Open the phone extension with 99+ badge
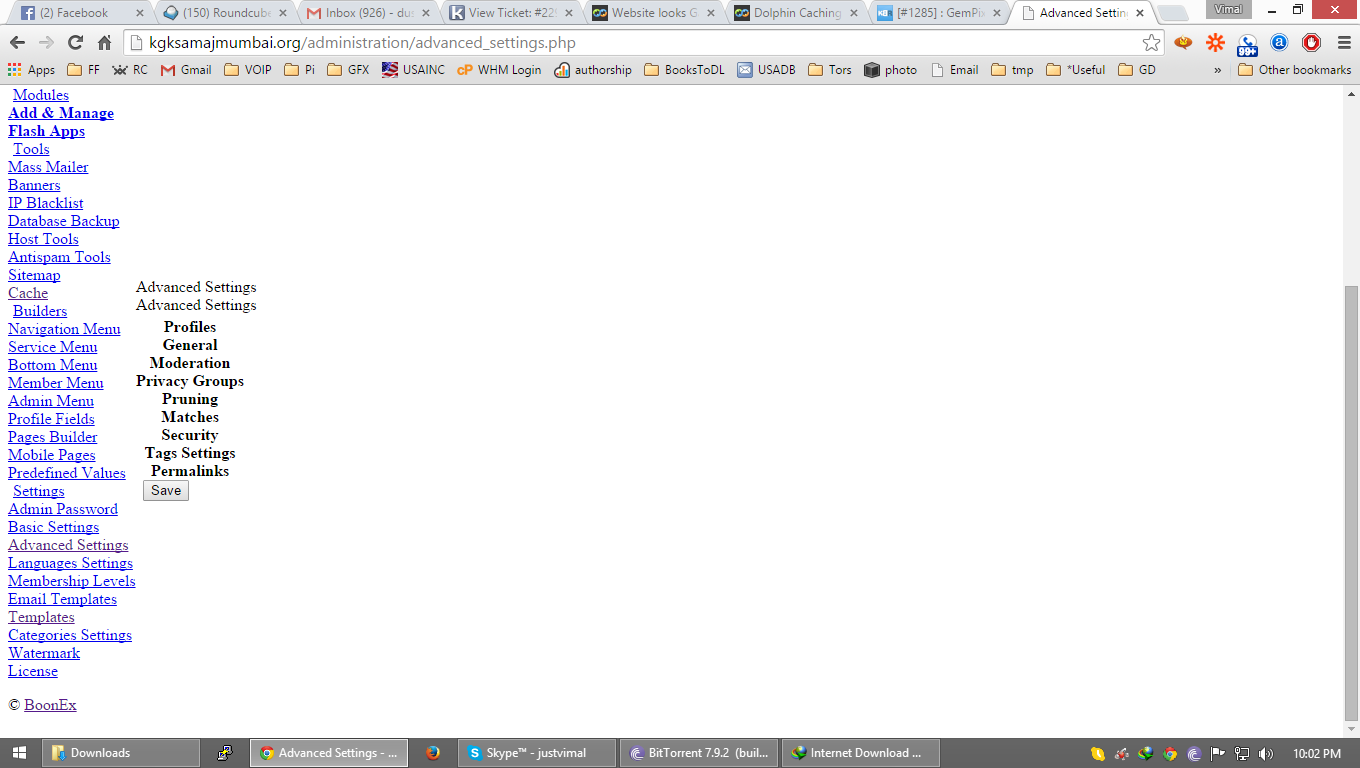The image size is (1360, 768). pyautogui.click(x=1247, y=44)
